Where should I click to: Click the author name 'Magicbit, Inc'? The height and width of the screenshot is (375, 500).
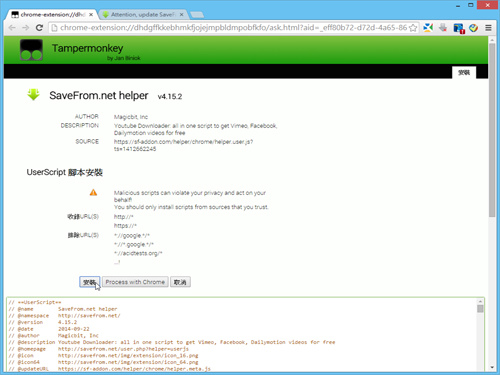pyautogui.click(x=131, y=117)
